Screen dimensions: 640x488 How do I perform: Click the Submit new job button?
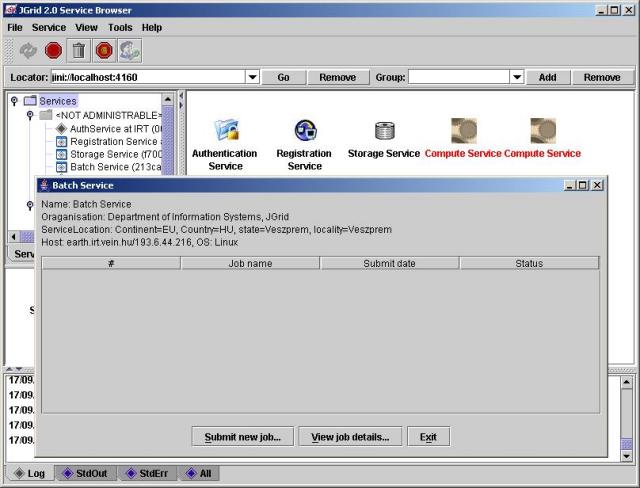pyautogui.click(x=243, y=437)
